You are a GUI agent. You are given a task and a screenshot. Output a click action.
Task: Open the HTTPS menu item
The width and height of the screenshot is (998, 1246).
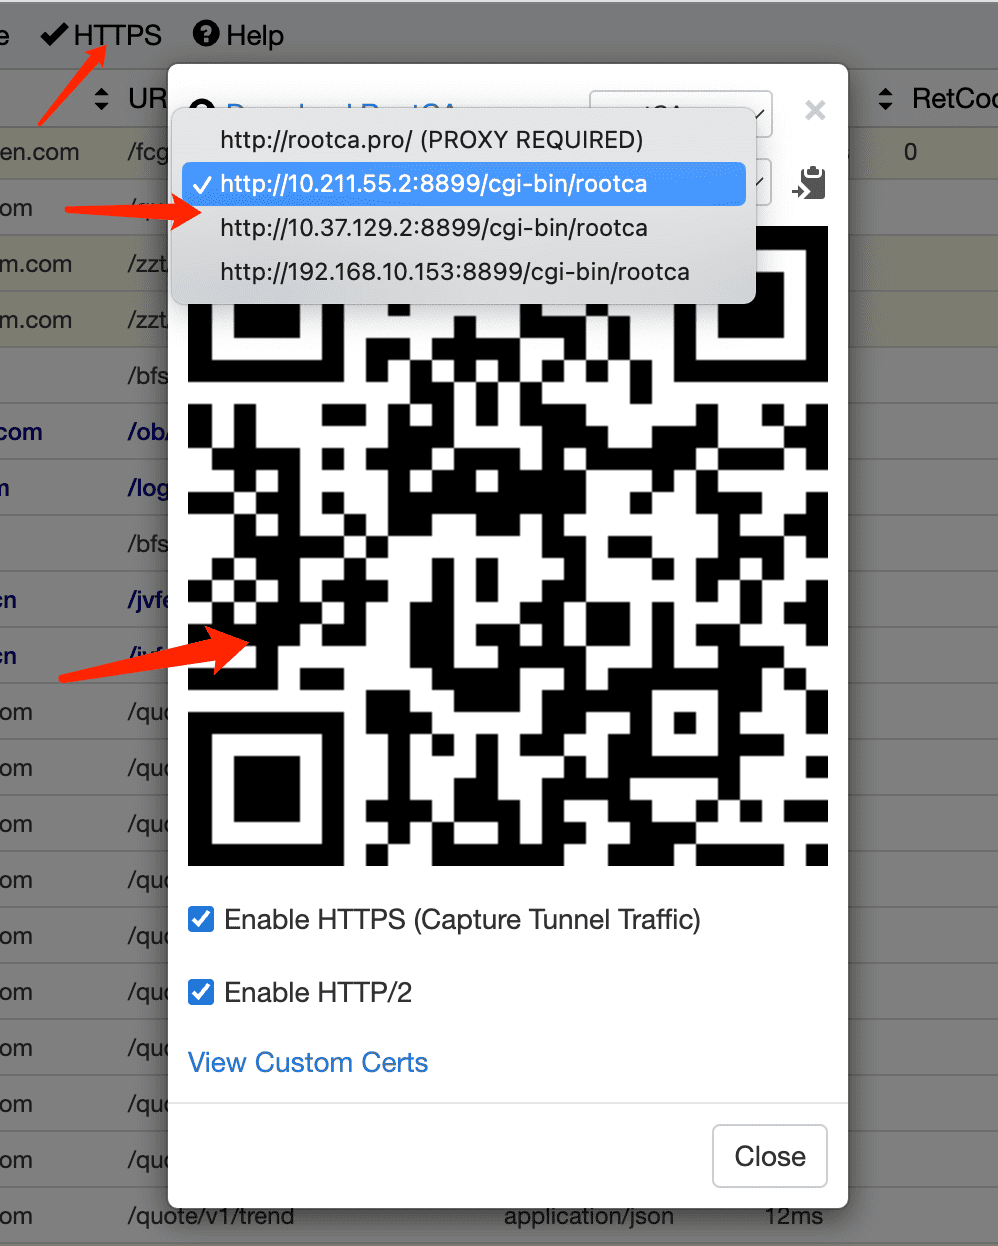click(101, 35)
